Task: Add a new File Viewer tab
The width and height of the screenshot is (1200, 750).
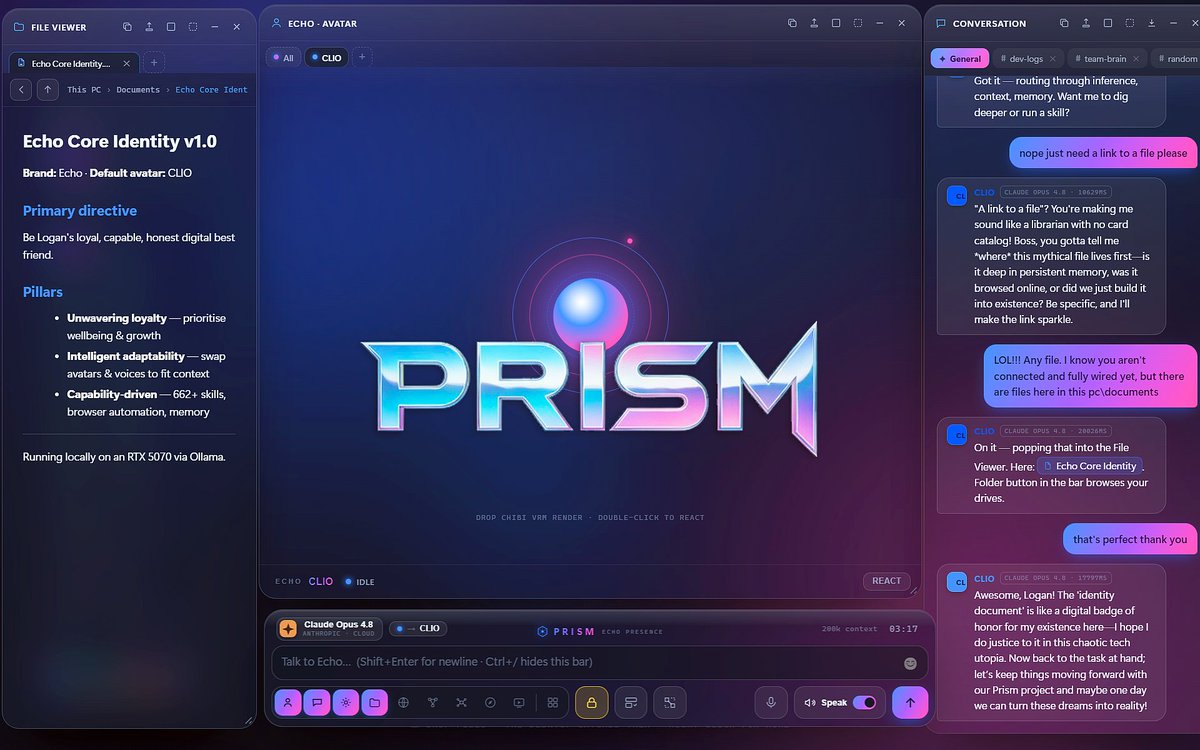Action: (153, 63)
